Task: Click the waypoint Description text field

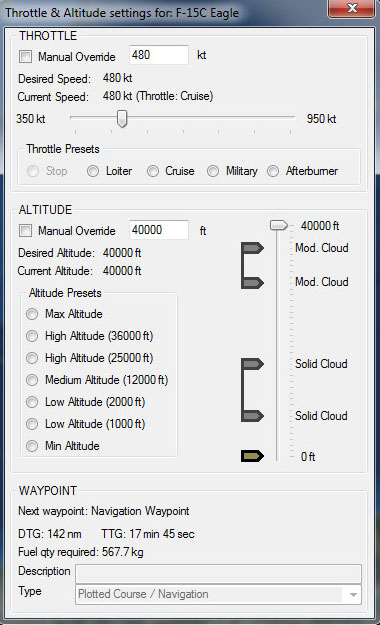Action: pos(219,574)
